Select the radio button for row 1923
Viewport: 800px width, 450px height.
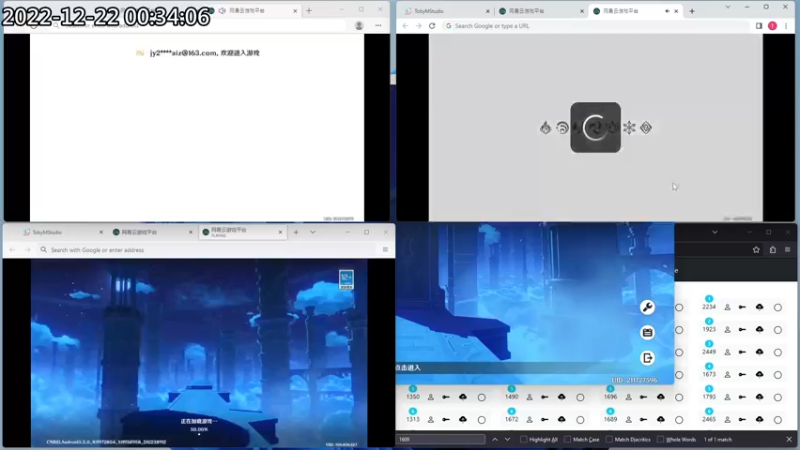coord(778,330)
